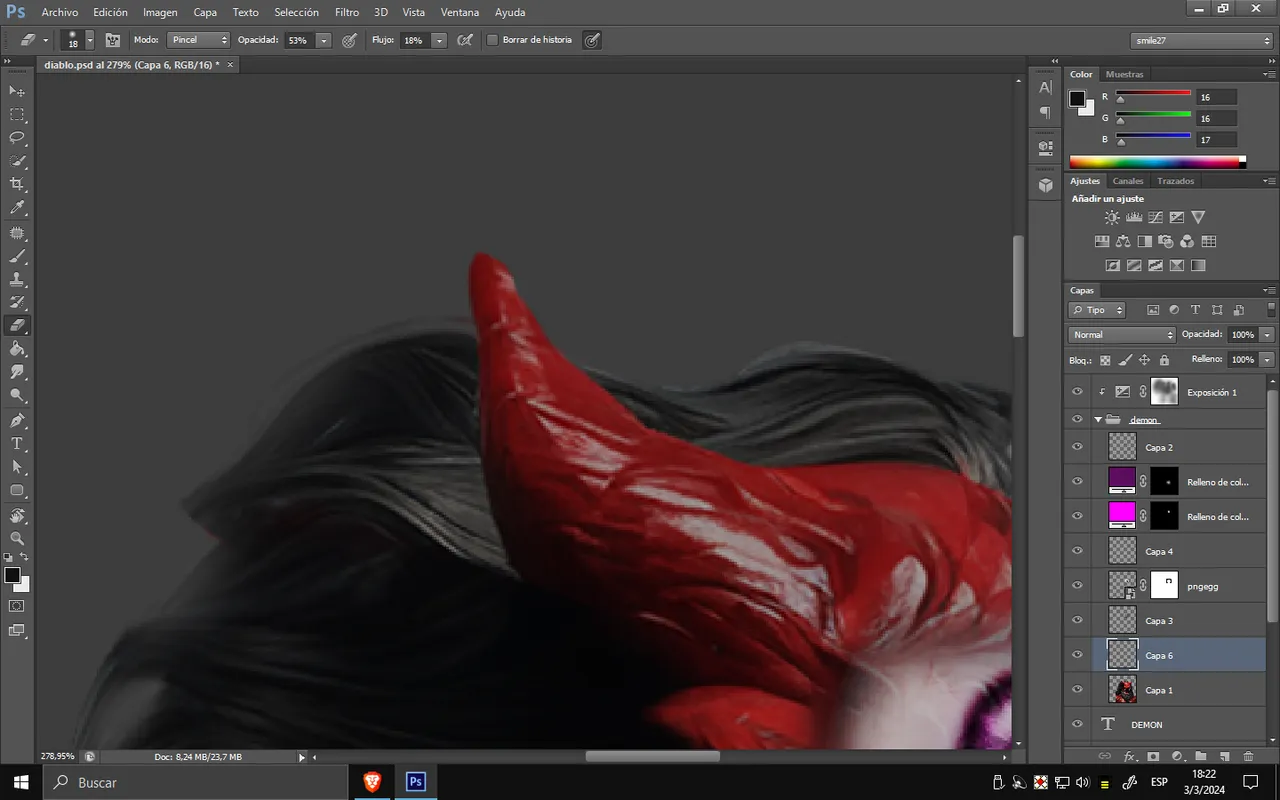Select the Horizontal Type tool

17,443
